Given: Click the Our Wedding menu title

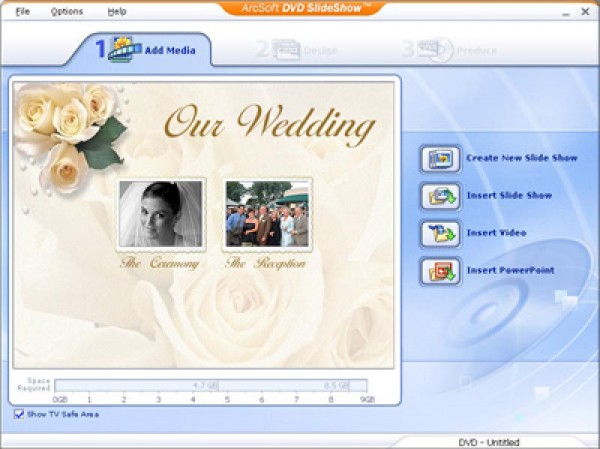Looking at the screenshot, I should [270, 124].
